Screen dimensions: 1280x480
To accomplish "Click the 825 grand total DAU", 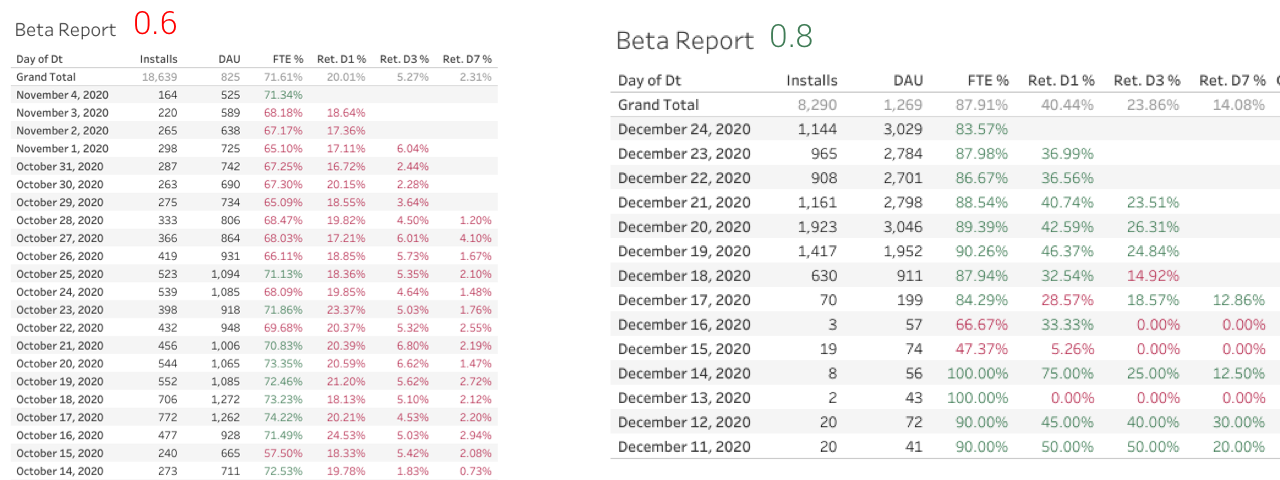I will [231, 77].
